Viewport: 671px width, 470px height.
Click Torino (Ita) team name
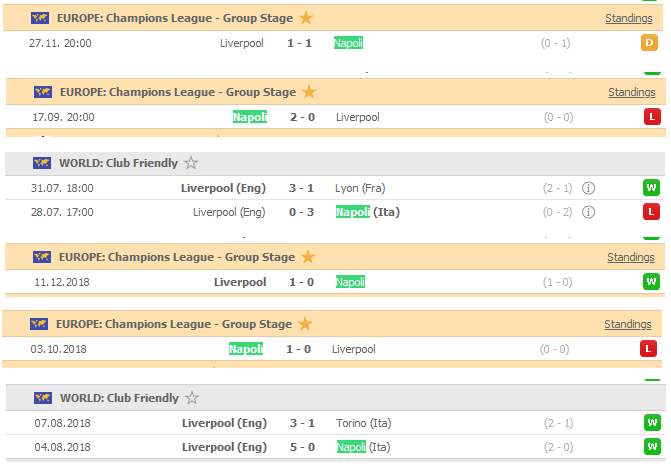pos(363,423)
